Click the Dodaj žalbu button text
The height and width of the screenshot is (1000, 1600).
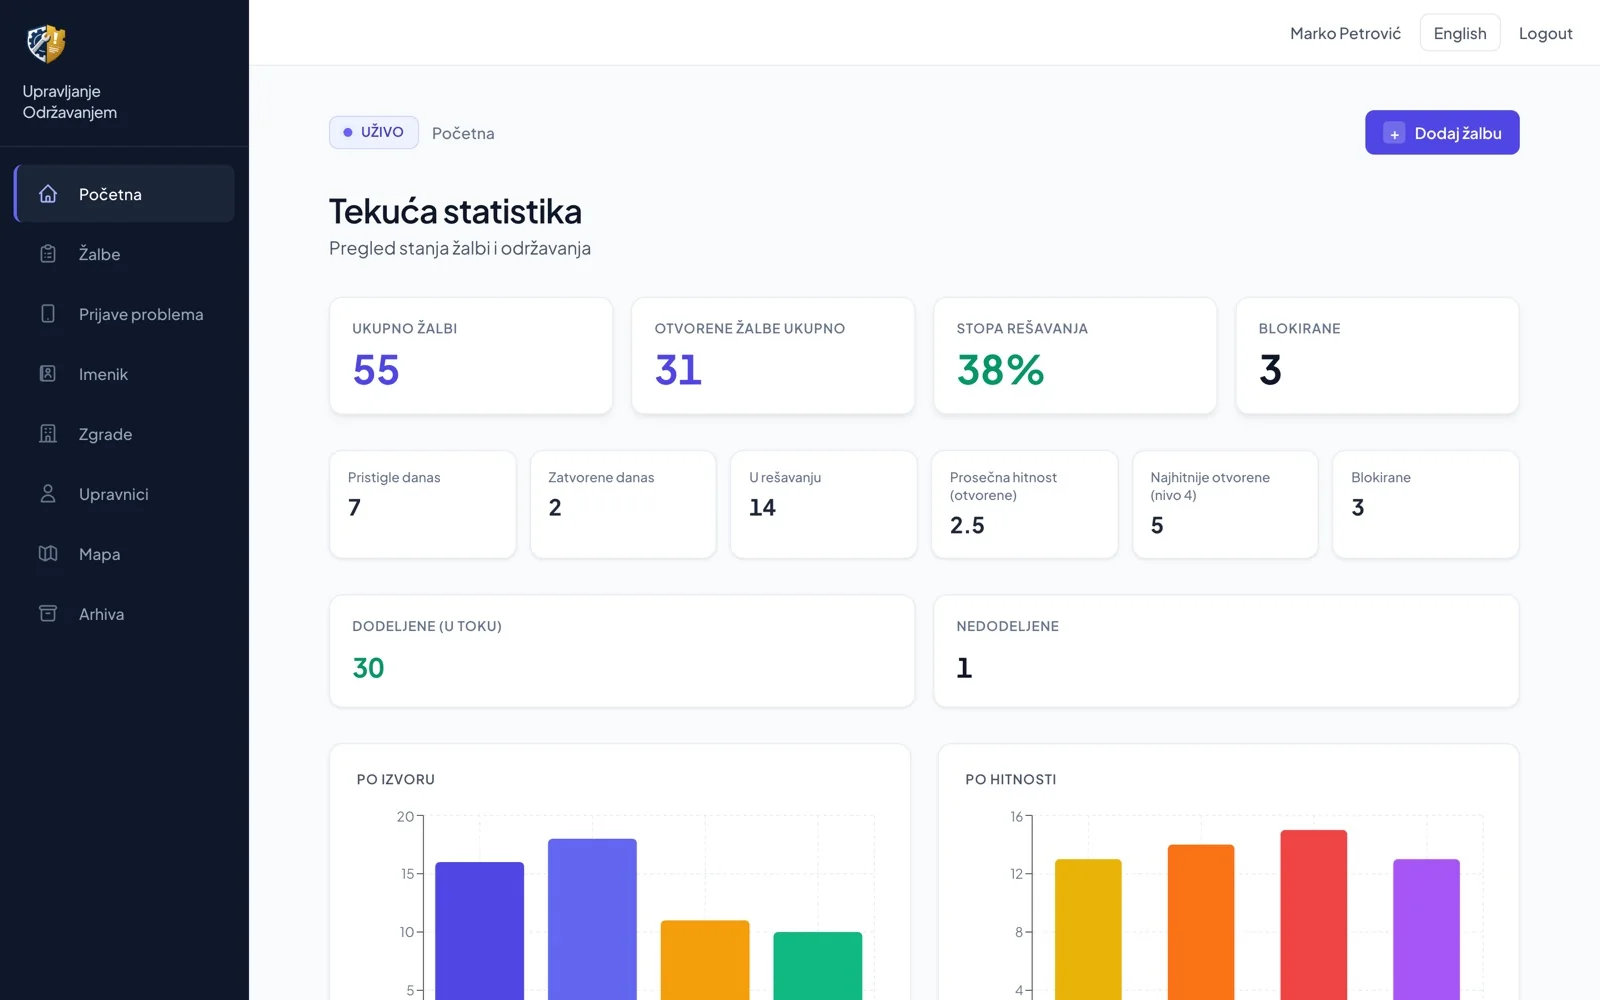pyautogui.click(x=1458, y=133)
